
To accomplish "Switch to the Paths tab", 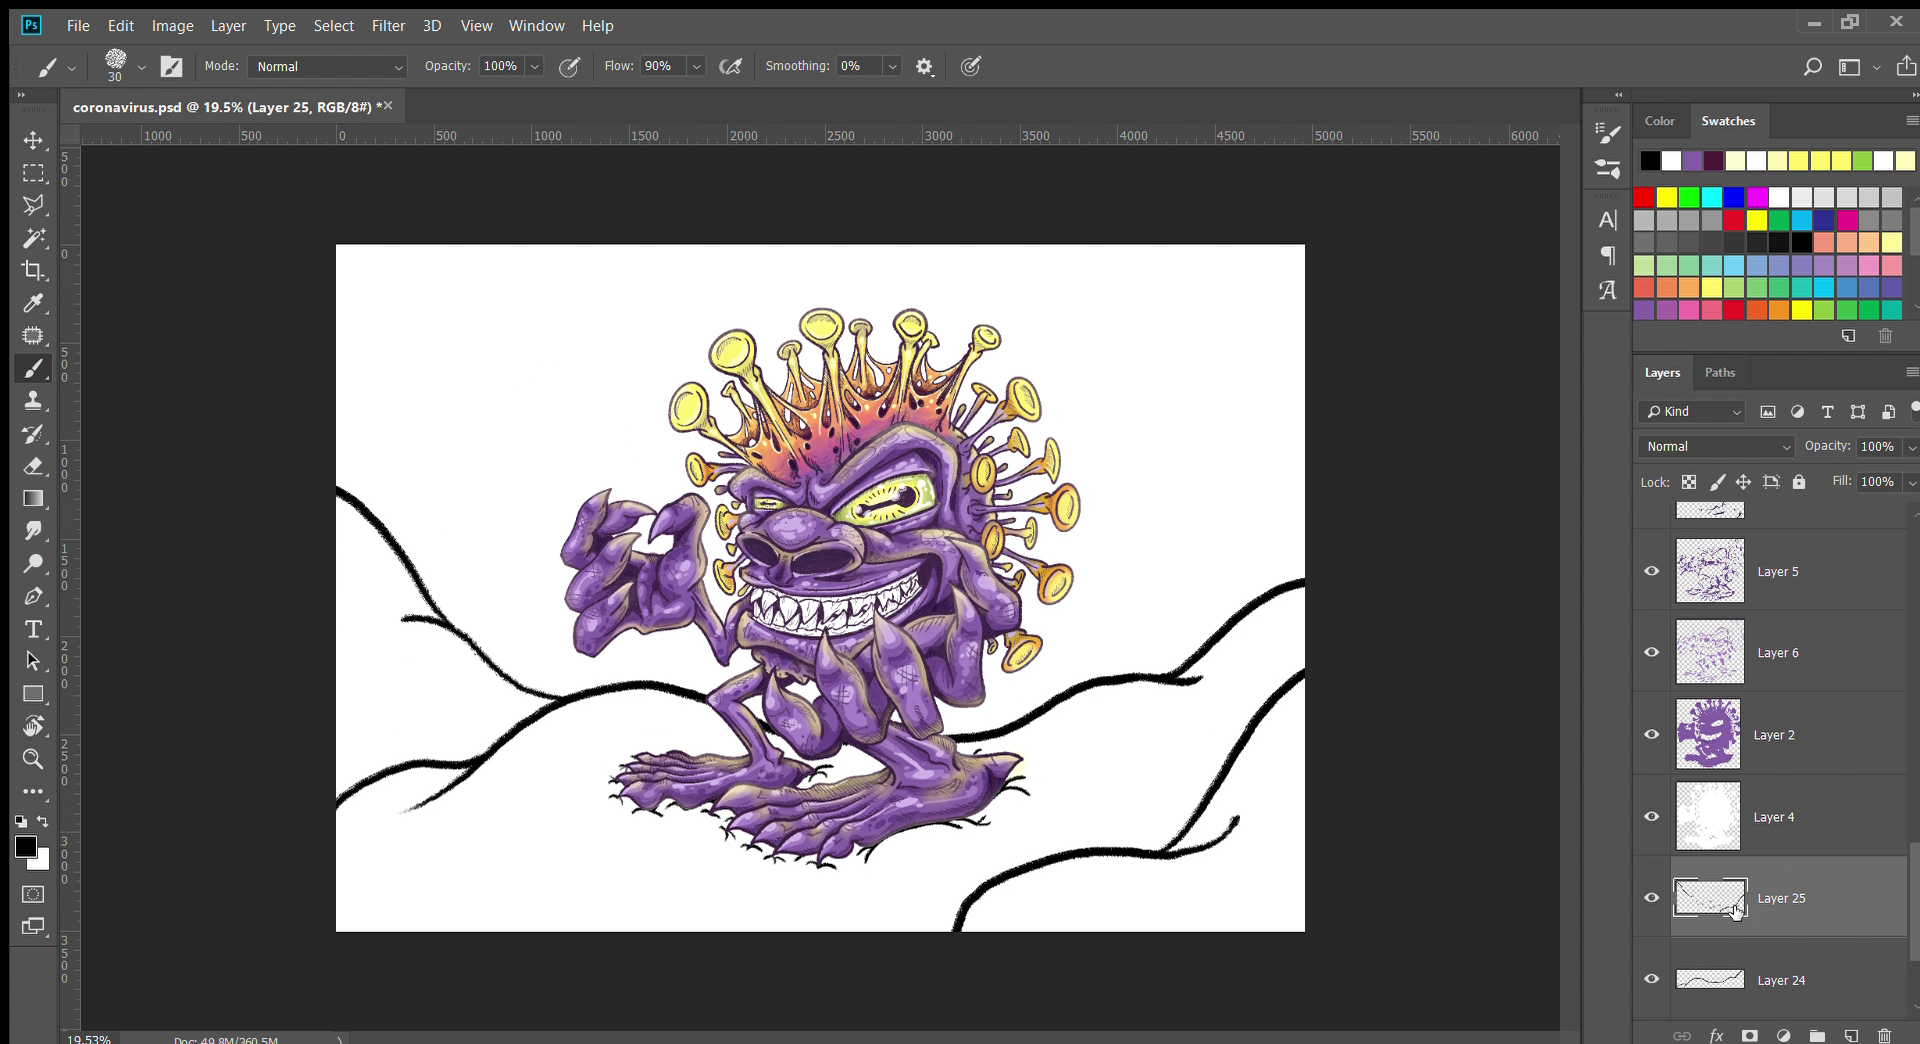I will tap(1721, 372).
